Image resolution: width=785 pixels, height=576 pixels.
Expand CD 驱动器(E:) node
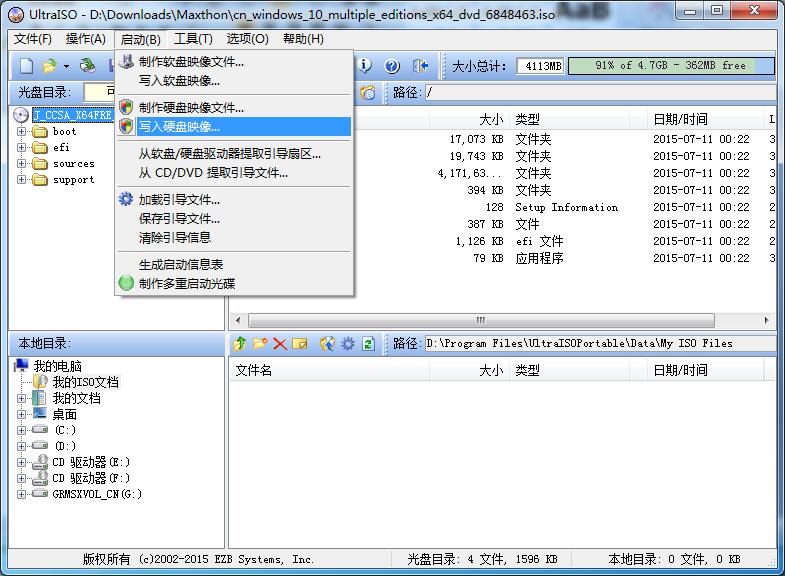pyautogui.click(x=21, y=462)
